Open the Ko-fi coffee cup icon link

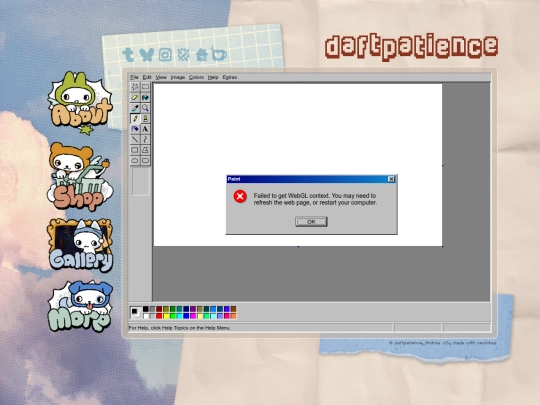click(x=219, y=54)
